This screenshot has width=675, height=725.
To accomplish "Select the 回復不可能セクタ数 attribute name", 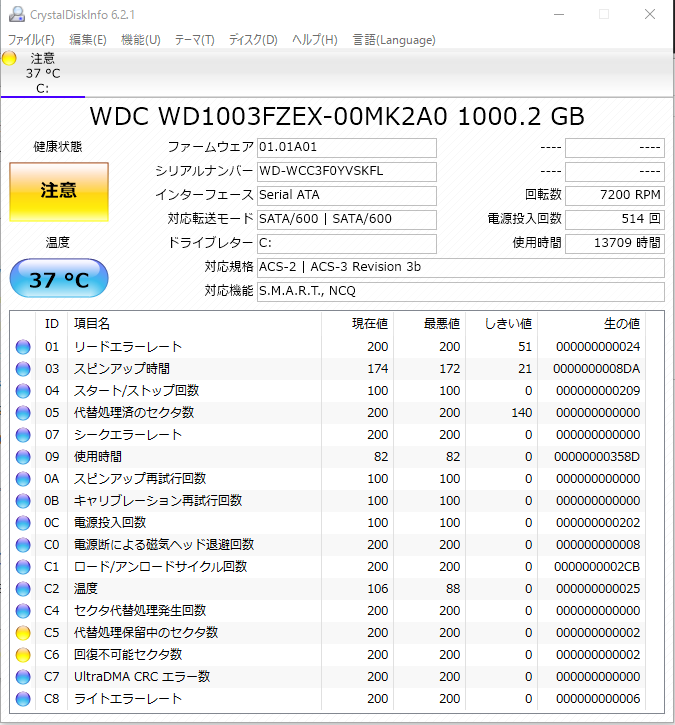I will click(128, 655).
